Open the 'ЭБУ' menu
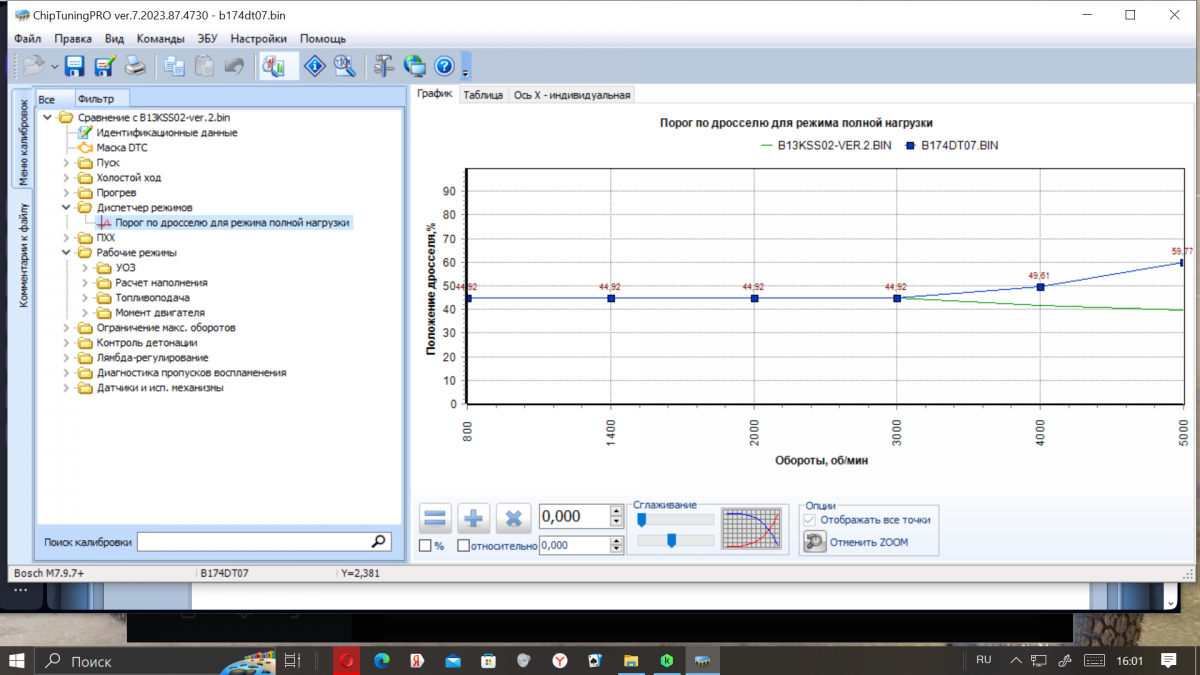 [207, 39]
